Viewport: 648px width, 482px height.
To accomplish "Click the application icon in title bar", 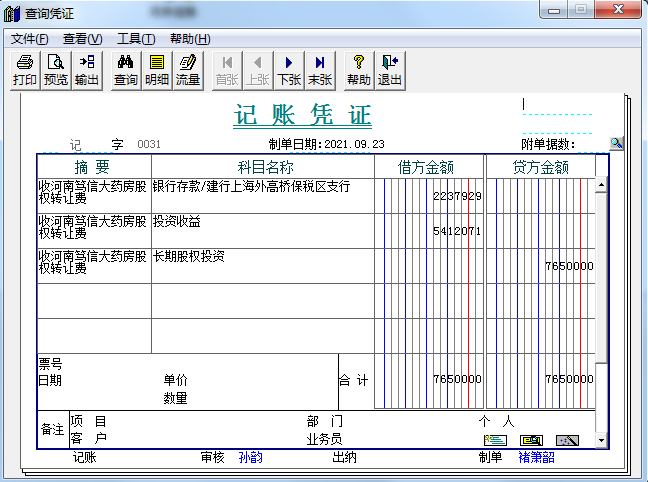I will (x=12, y=13).
